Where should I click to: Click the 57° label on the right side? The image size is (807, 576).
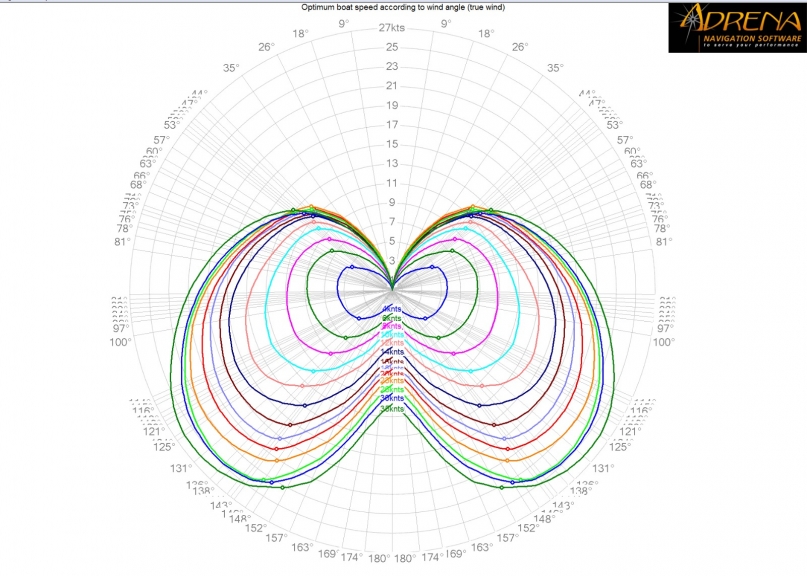[x=625, y=140]
